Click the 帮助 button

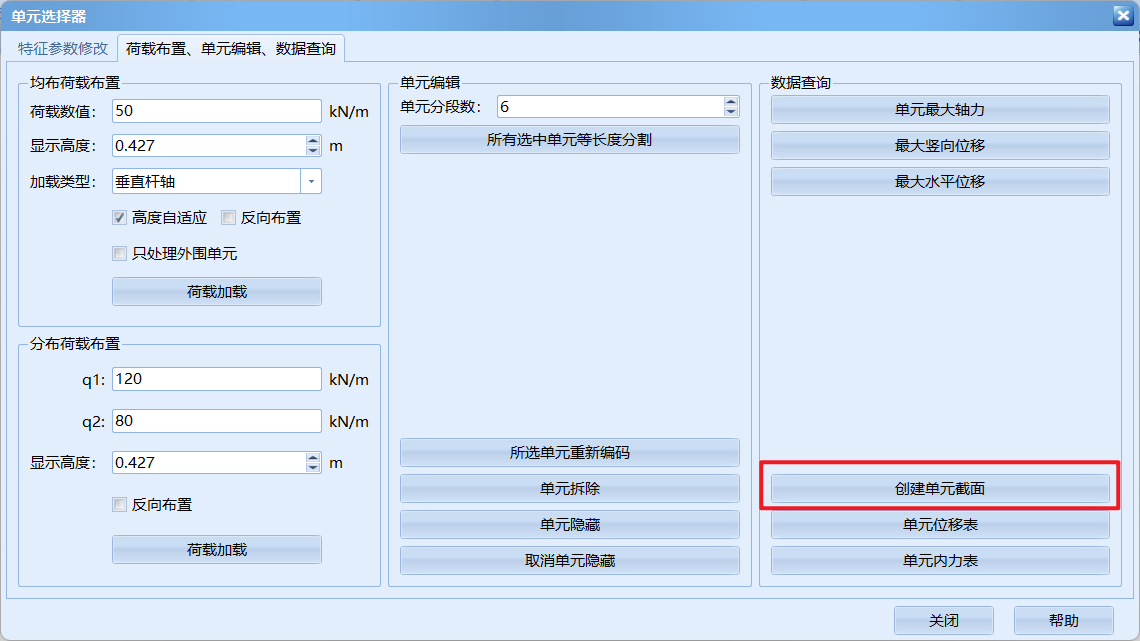1063,620
